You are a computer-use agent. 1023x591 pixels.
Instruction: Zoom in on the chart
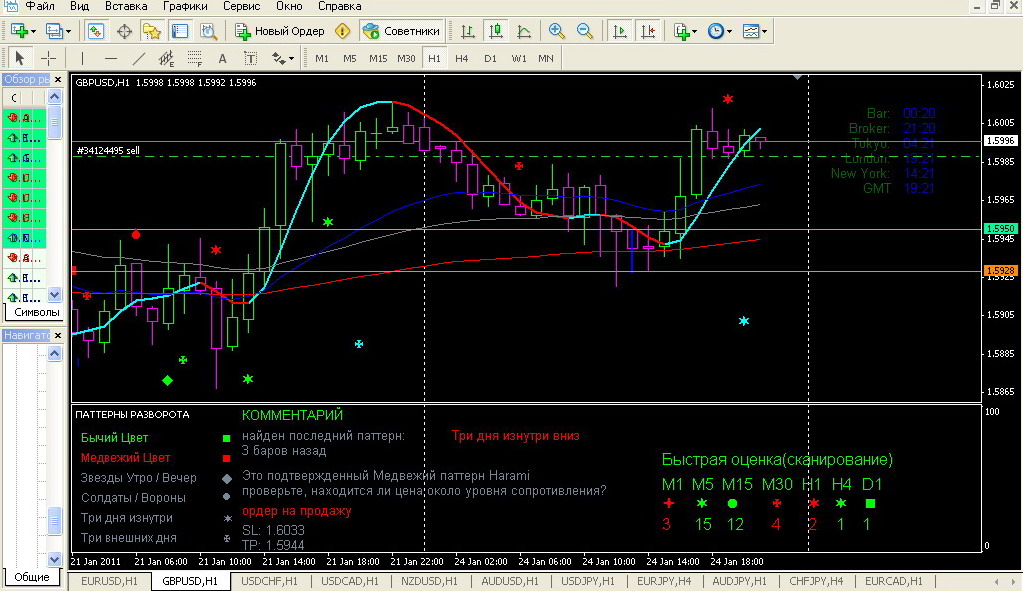pyautogui.click(x=557, y=31)
